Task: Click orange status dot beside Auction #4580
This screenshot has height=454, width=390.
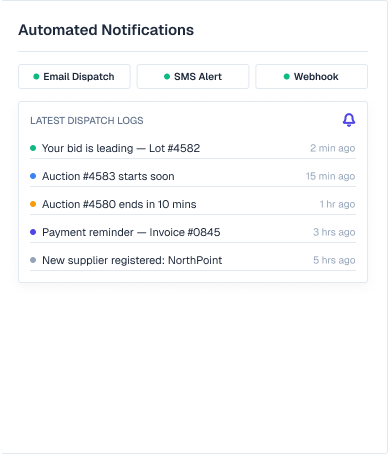Action: click(x=33, y=204)
